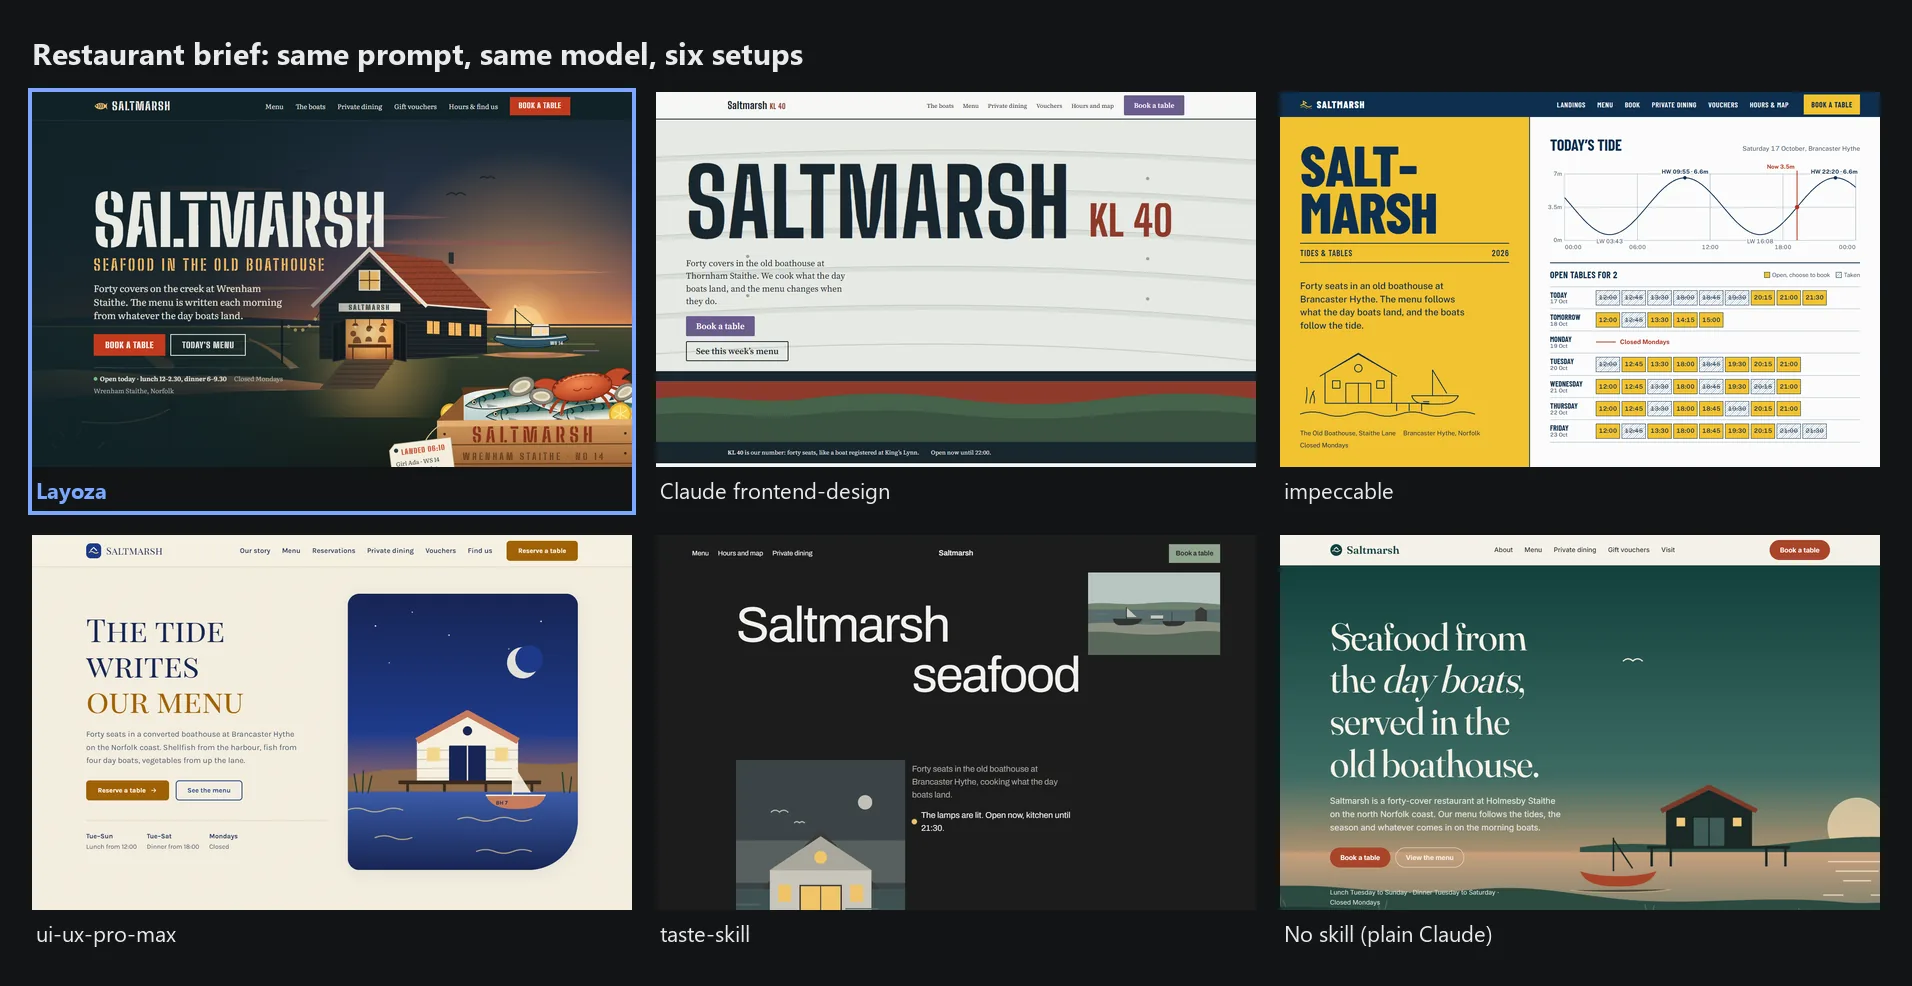This screenshot has width=1912, height=986.
Task: Click the wave logo icon in impeccable mockup header
Action: pyautogui.click(x=1306, y=104)
